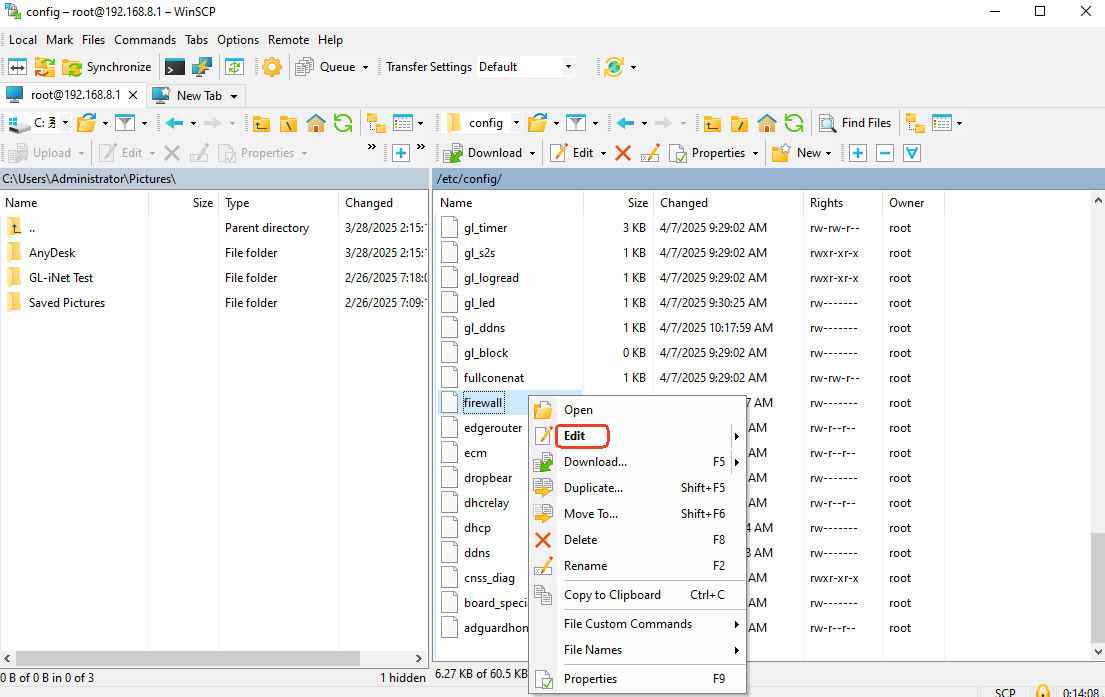Click remote panel directory tree icon
This screenshot has height=697, width=1105.
click(915, 123)
